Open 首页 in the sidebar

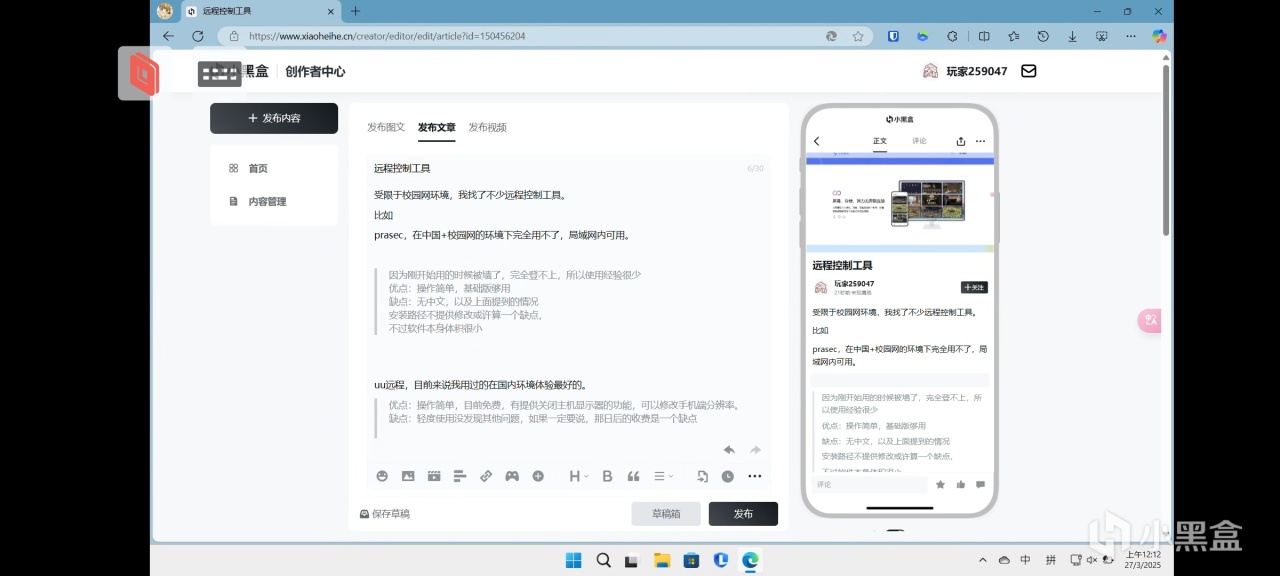pyautogui.click(x=258, y=168)
